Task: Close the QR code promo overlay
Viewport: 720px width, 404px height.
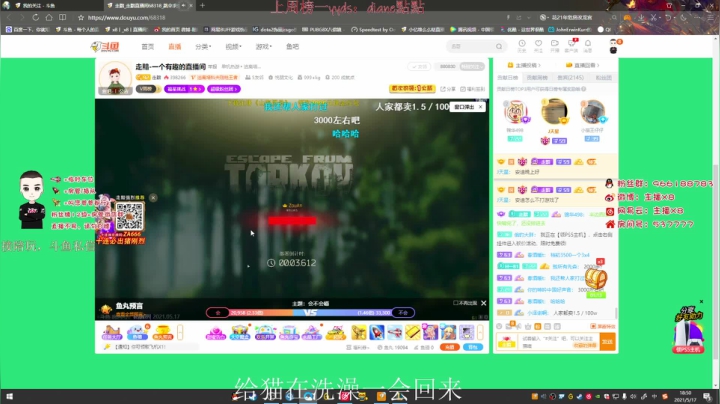Action: tap(153, 197)
